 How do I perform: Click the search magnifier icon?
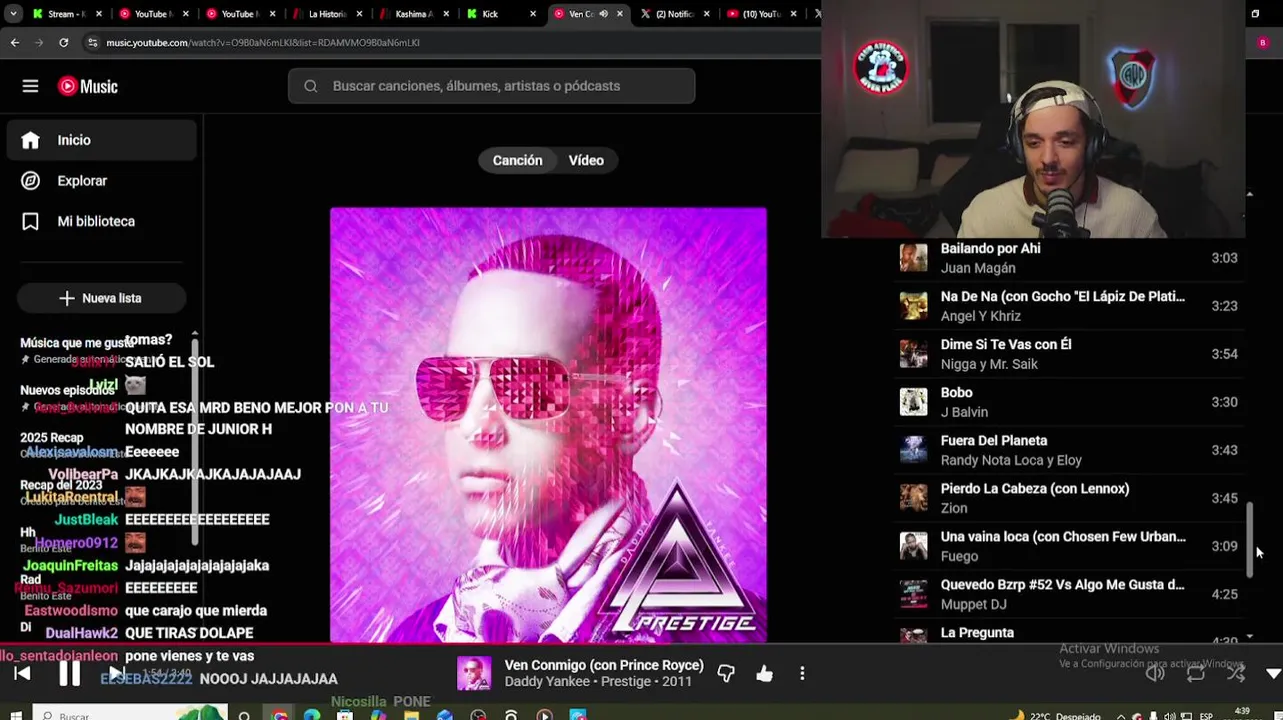tap(311, 86)
